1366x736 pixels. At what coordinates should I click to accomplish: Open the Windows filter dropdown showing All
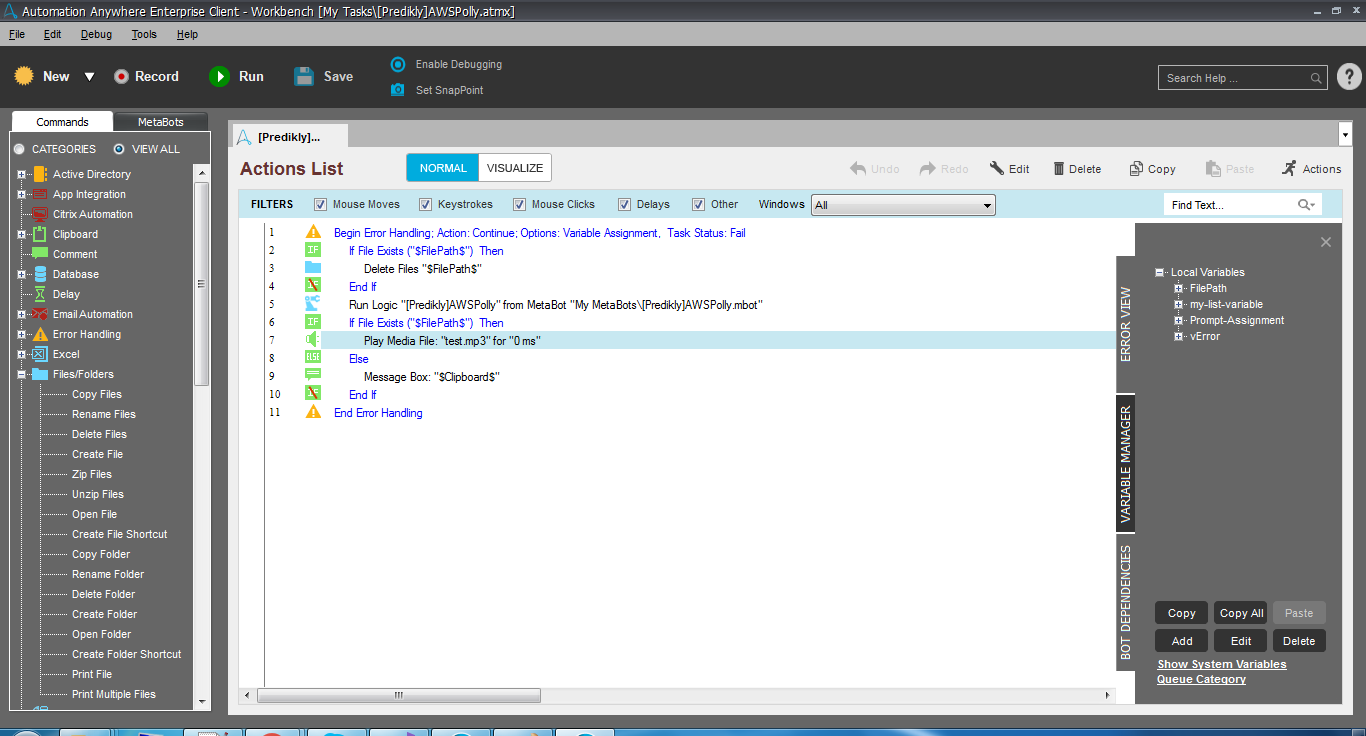pyautogui.click(x=903, y=205)
